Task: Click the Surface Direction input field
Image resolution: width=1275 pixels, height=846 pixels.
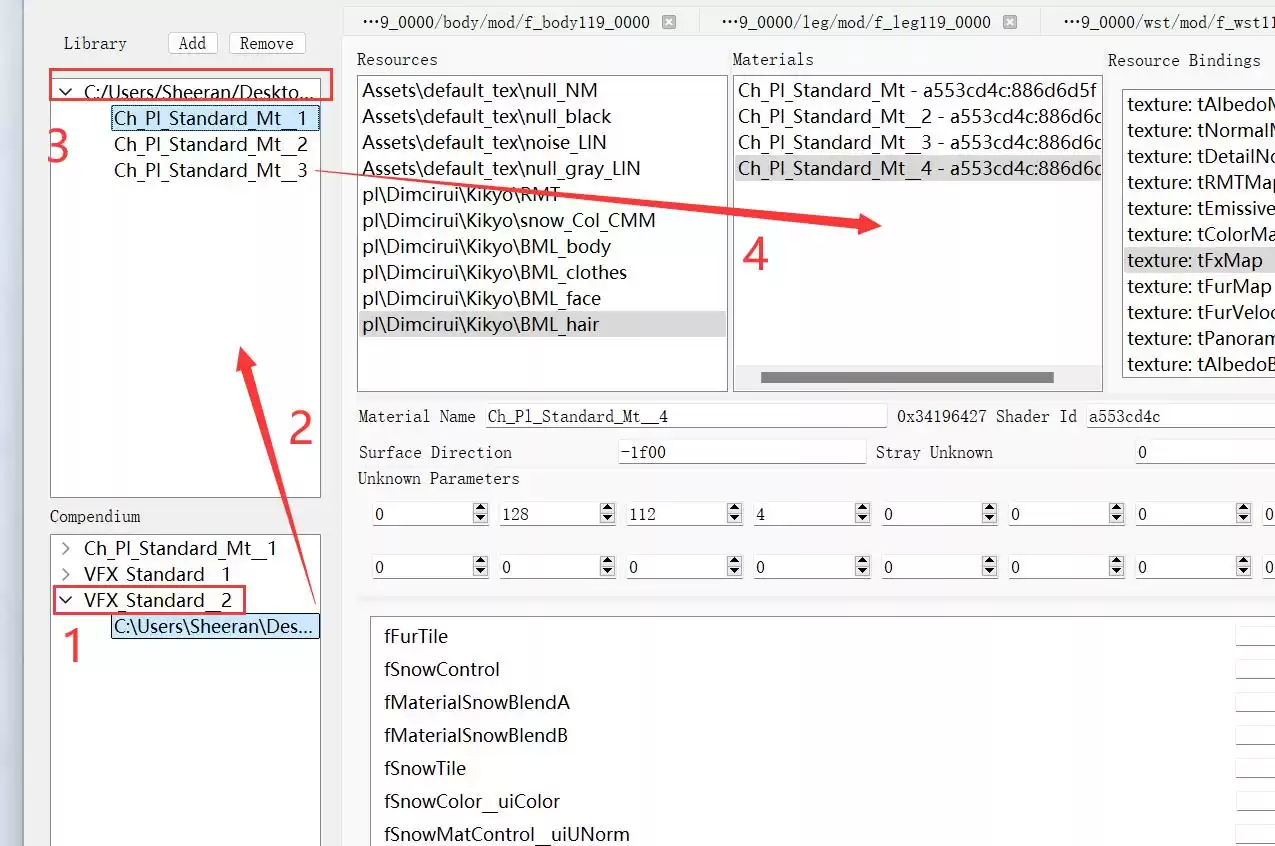Action: [x=741, y=452]
